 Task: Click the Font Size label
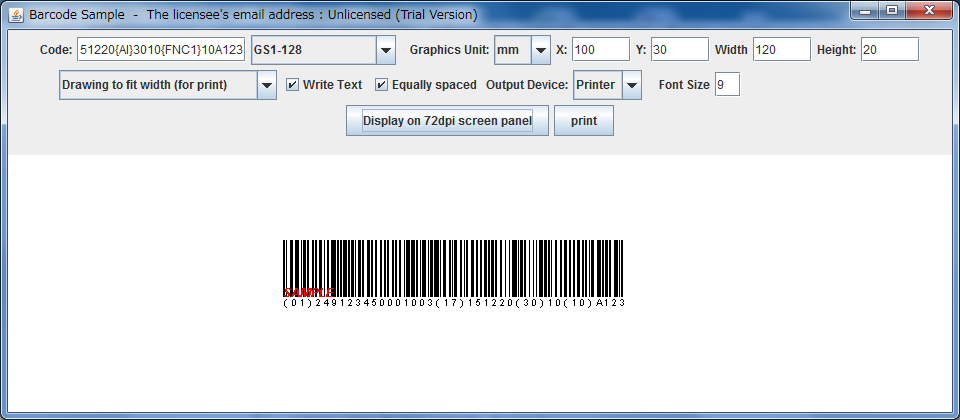click(684, 85)
